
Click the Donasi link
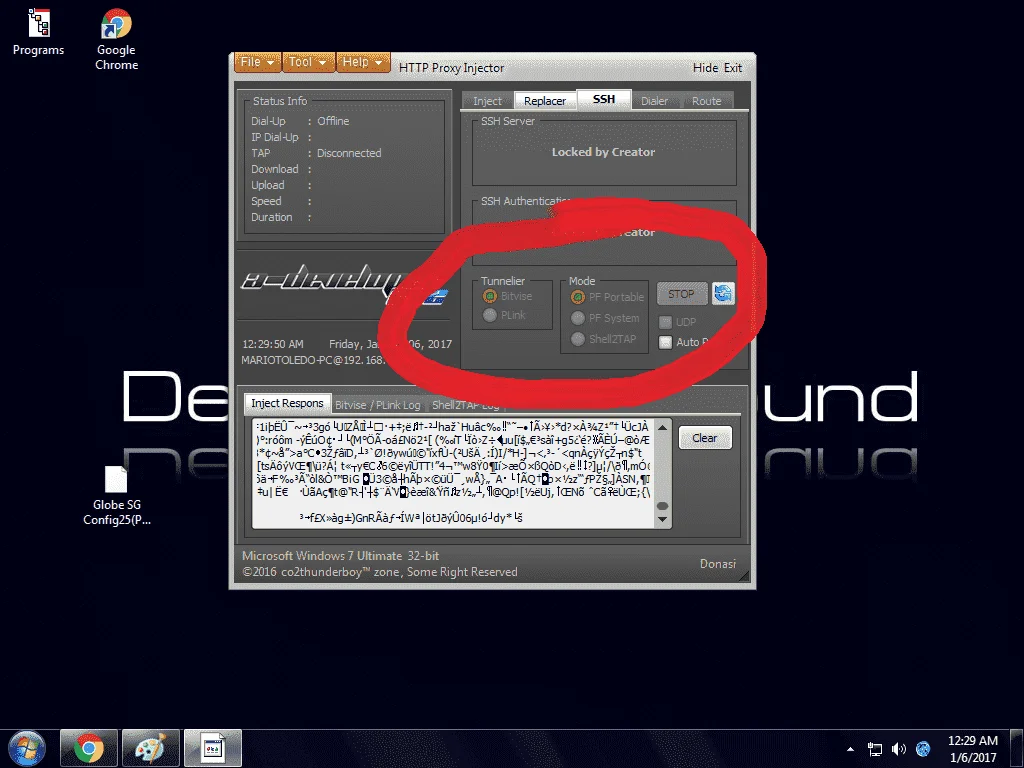[x=718, y=564]
